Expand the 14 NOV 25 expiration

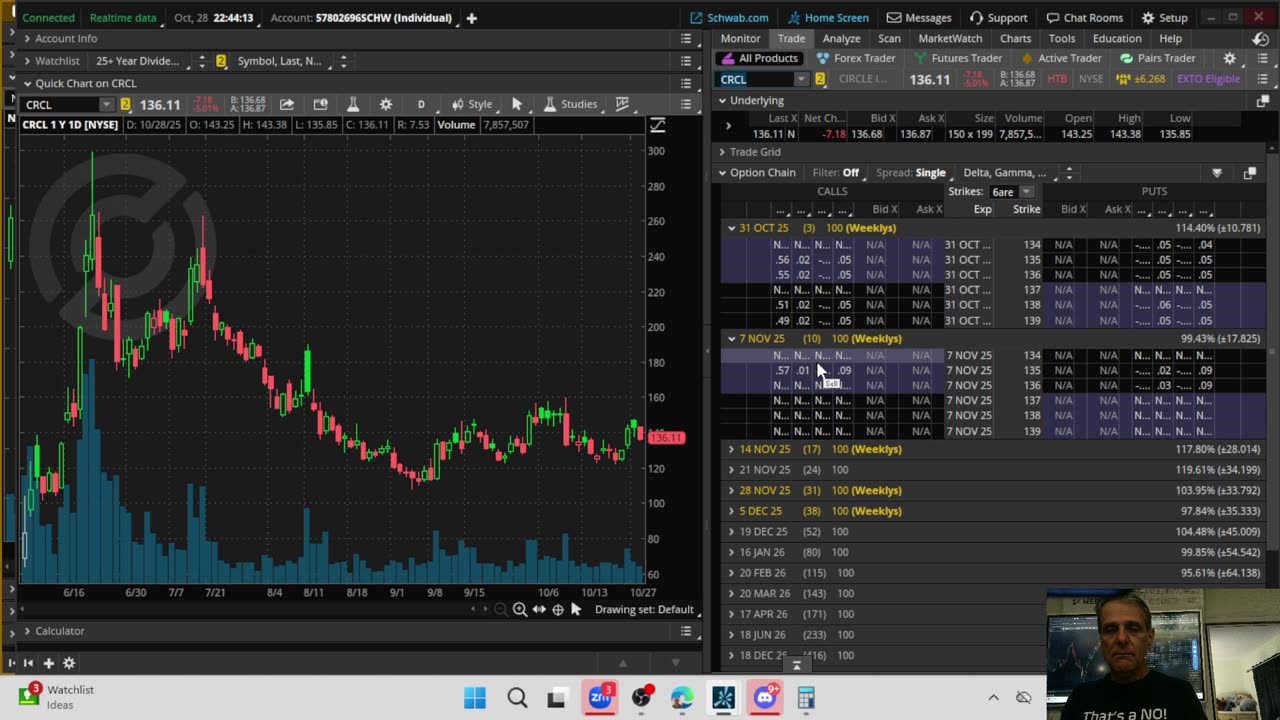click(731, 449)
